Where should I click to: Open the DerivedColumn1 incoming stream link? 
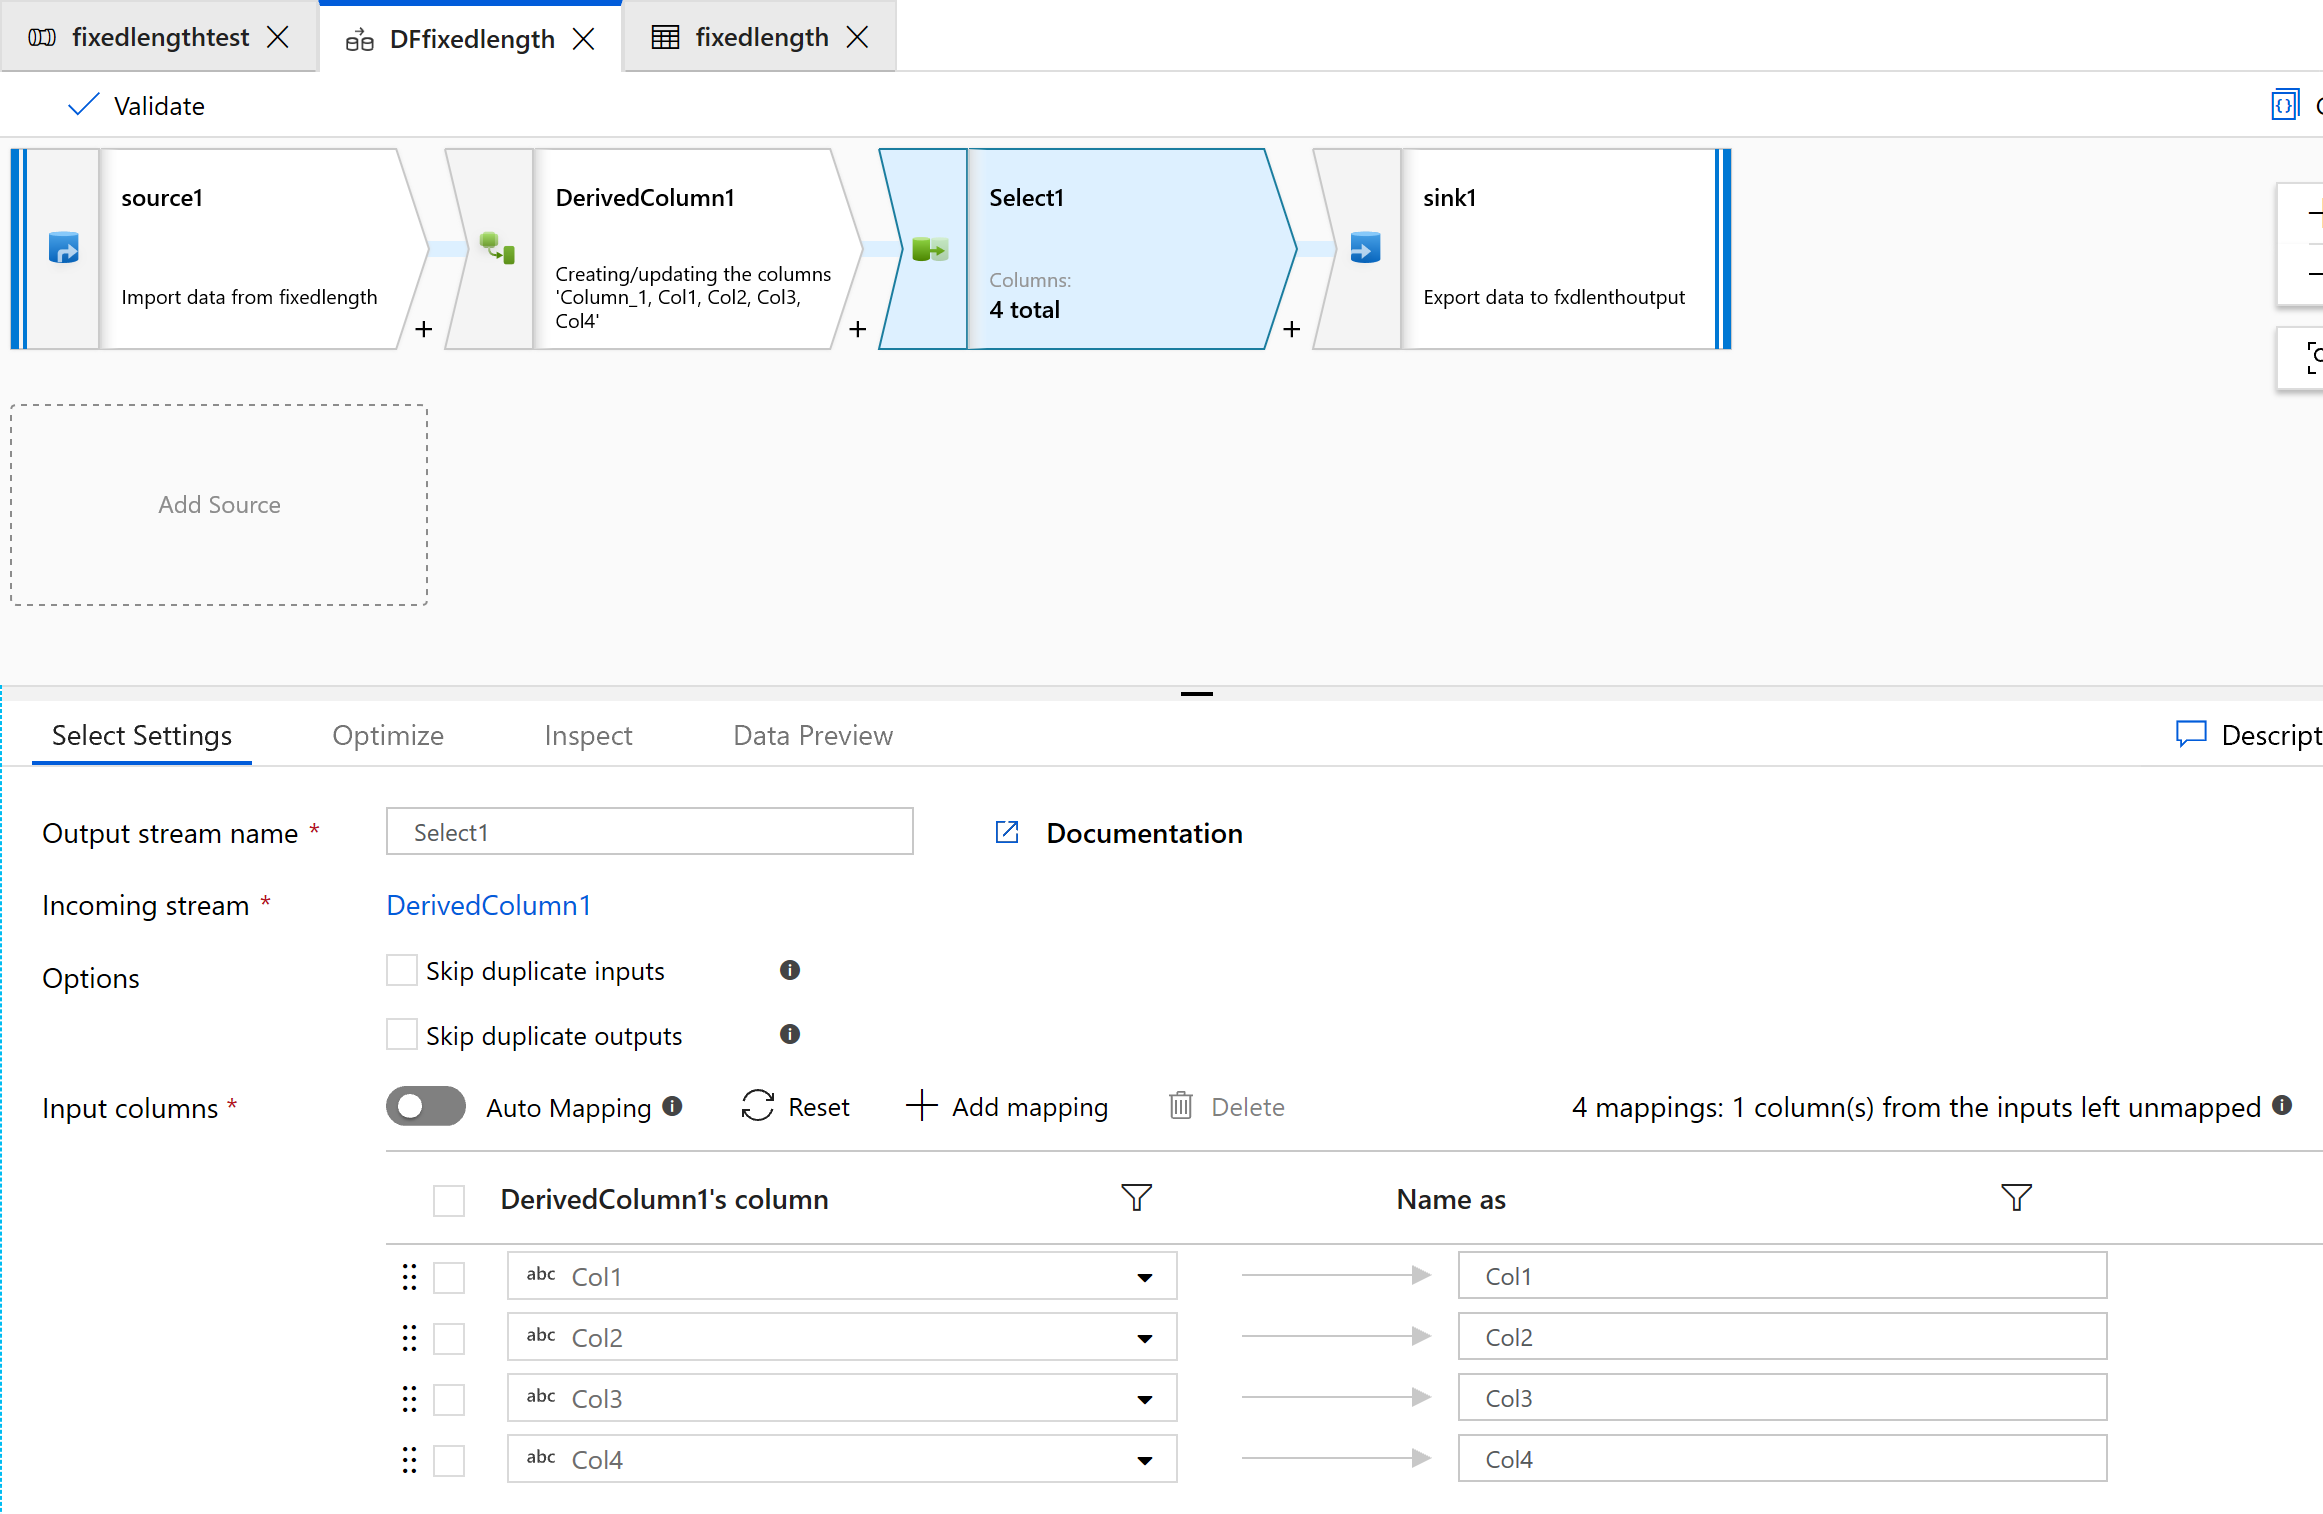click(x=488, y=905)
